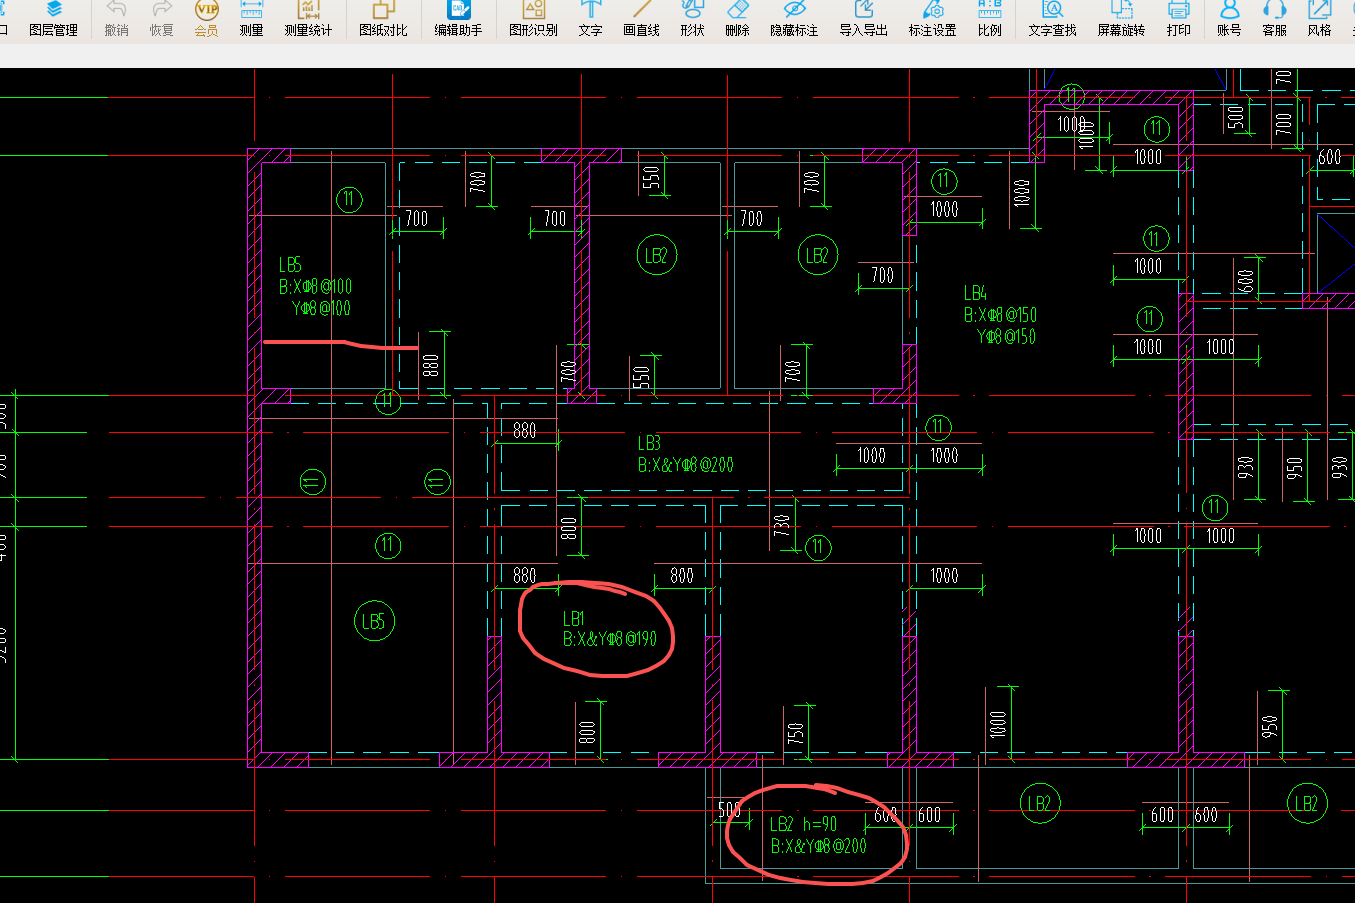This screenshot has width=1355, height=903.
Task: Open 文字查找 text search
Action: [x=1052, y=19]
